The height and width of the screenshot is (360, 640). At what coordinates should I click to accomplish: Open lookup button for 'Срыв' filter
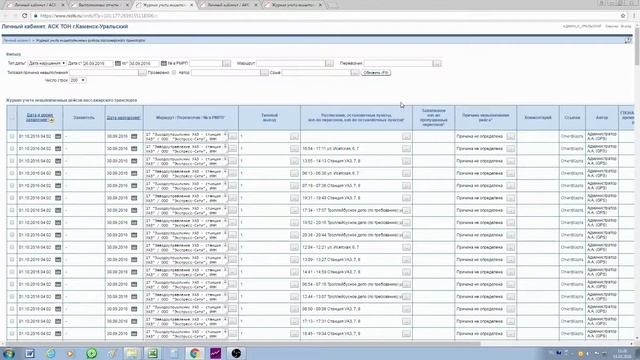pos(355,73)
